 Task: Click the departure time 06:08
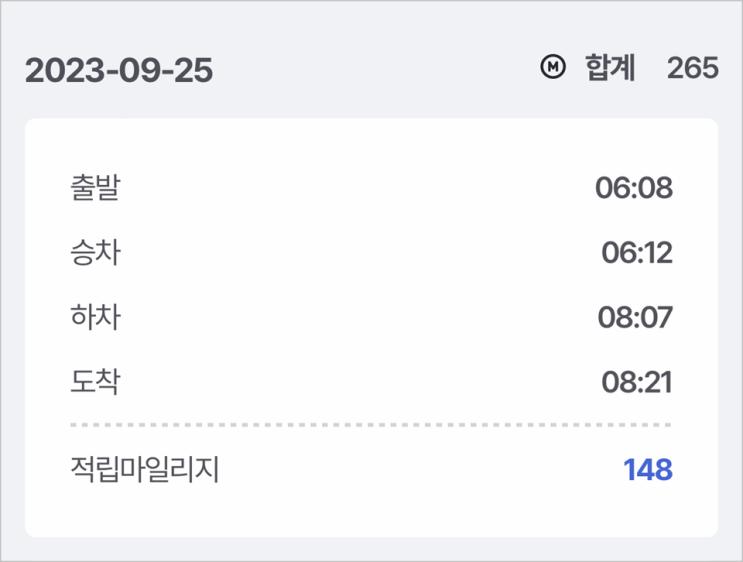point(633,188)
